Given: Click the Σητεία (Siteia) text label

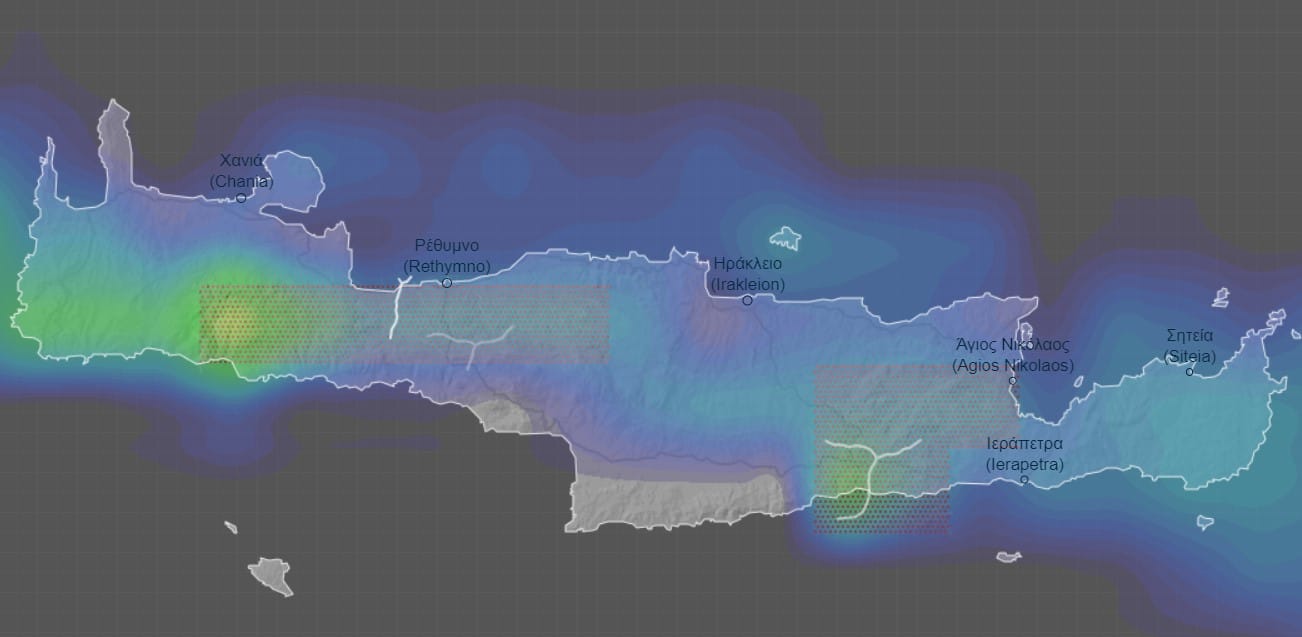Looking at the screenshot, I should click(1190, 346).
